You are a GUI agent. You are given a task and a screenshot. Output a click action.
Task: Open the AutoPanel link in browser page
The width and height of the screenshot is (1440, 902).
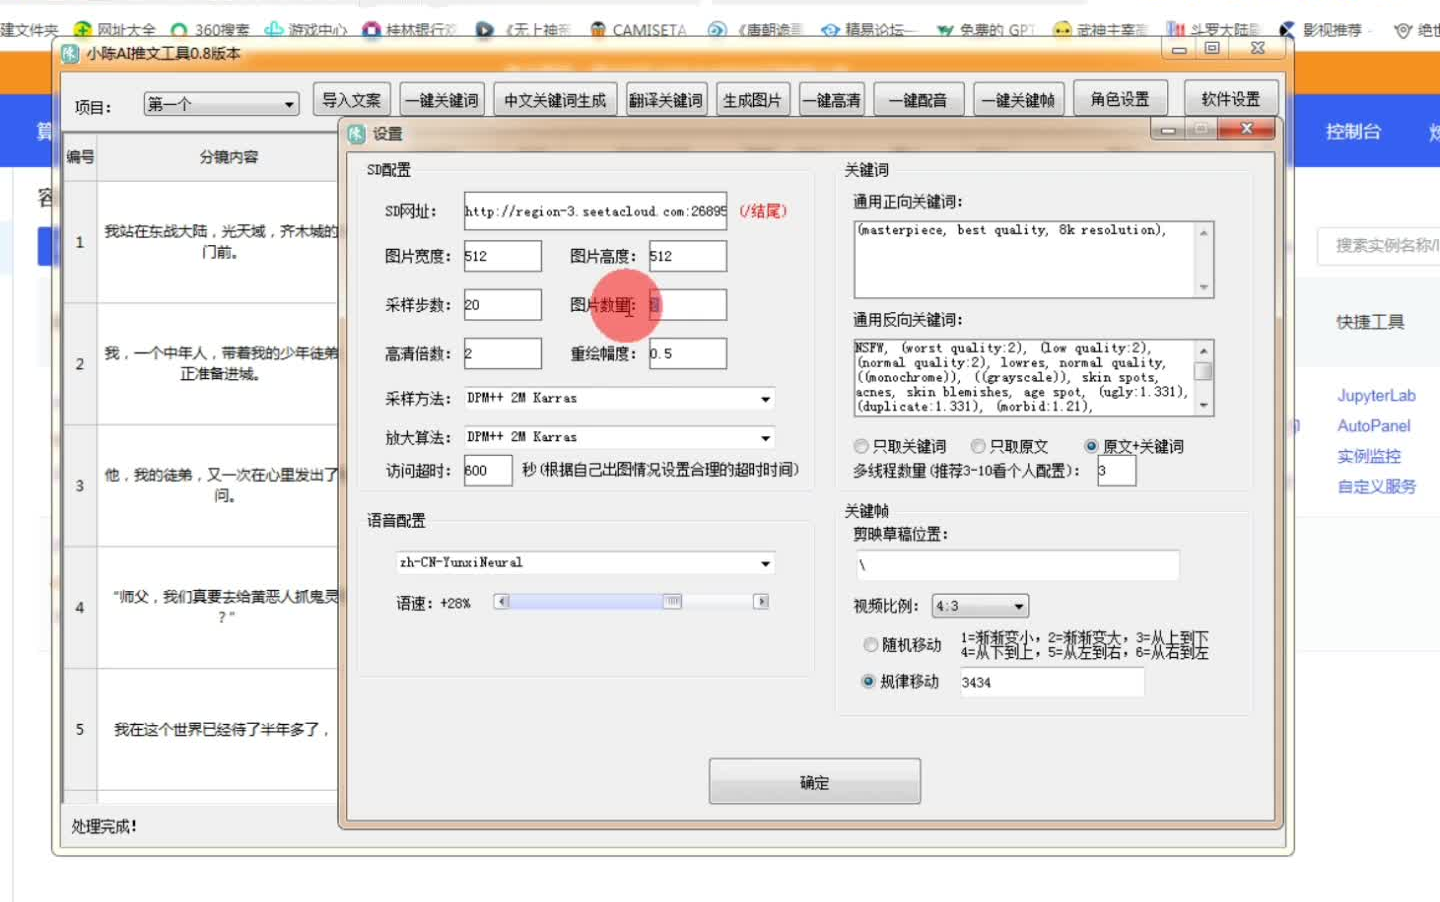coord(1374,426)
